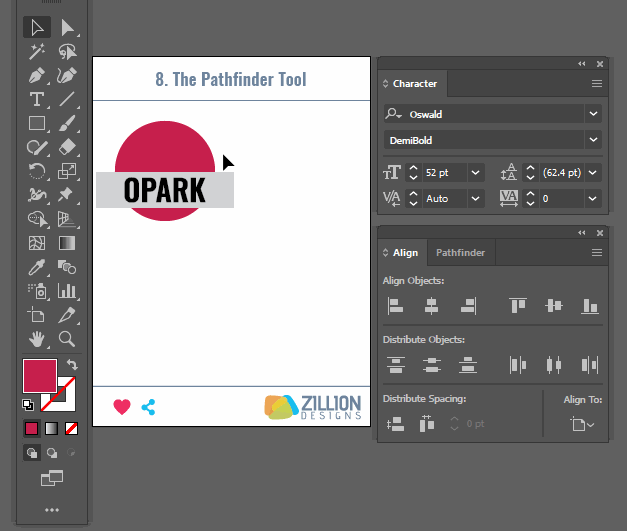
Task: Set the paint mode to None
Action: tap(71, 428)
